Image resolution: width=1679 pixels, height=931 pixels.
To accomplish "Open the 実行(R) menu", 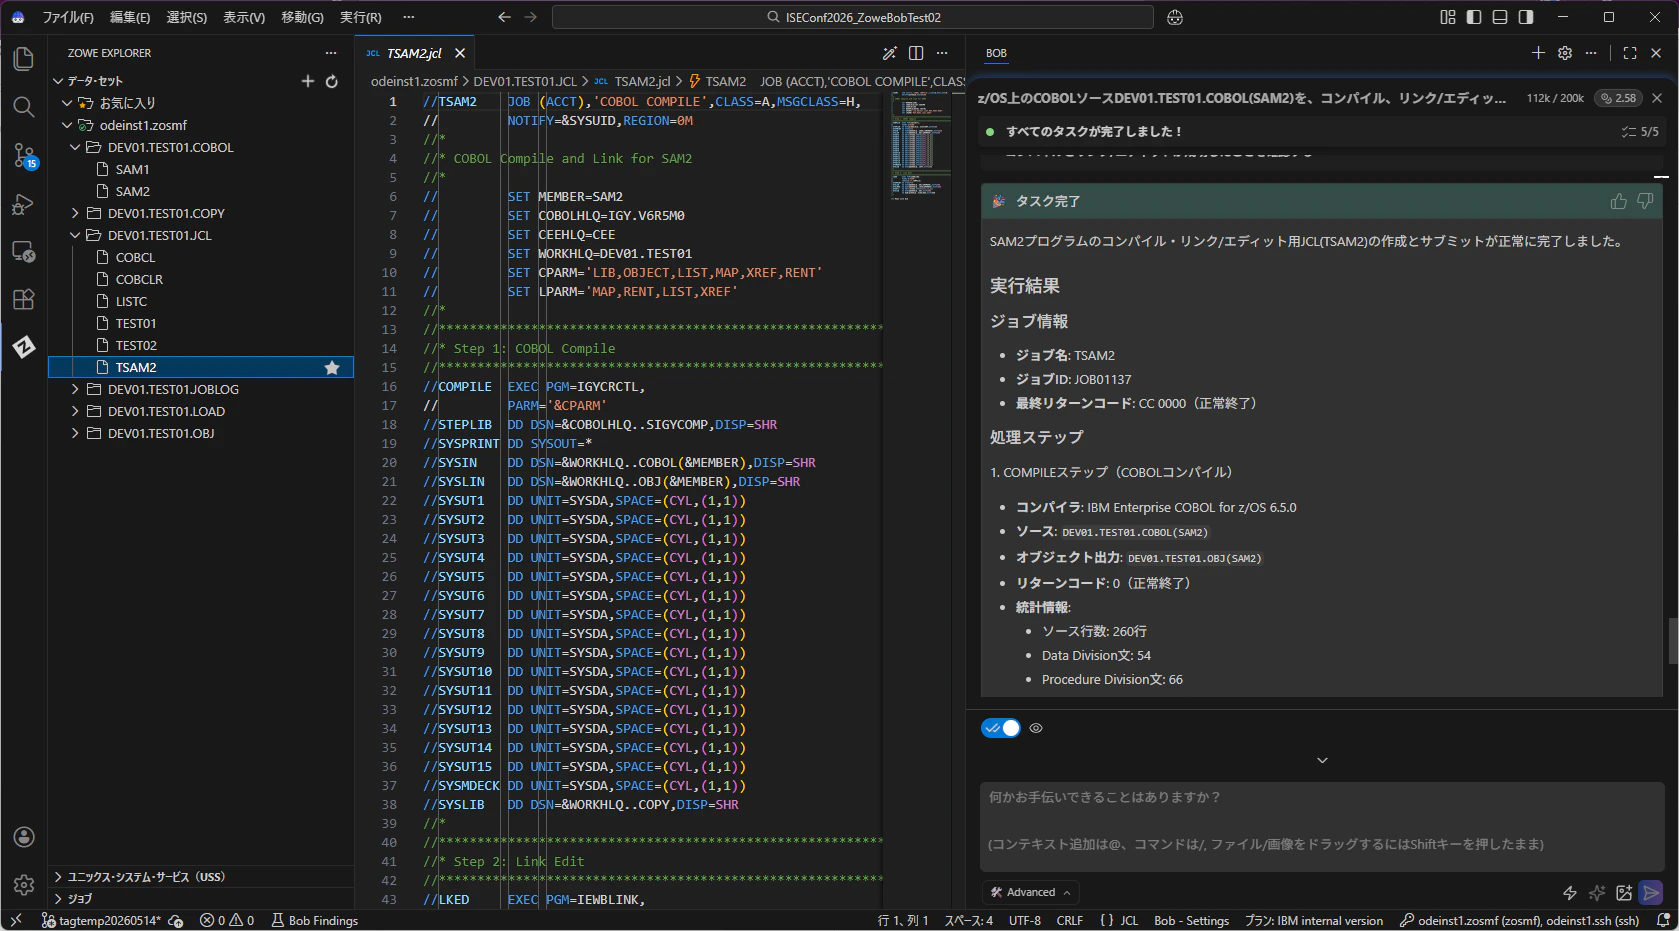I will click(361, 17).
